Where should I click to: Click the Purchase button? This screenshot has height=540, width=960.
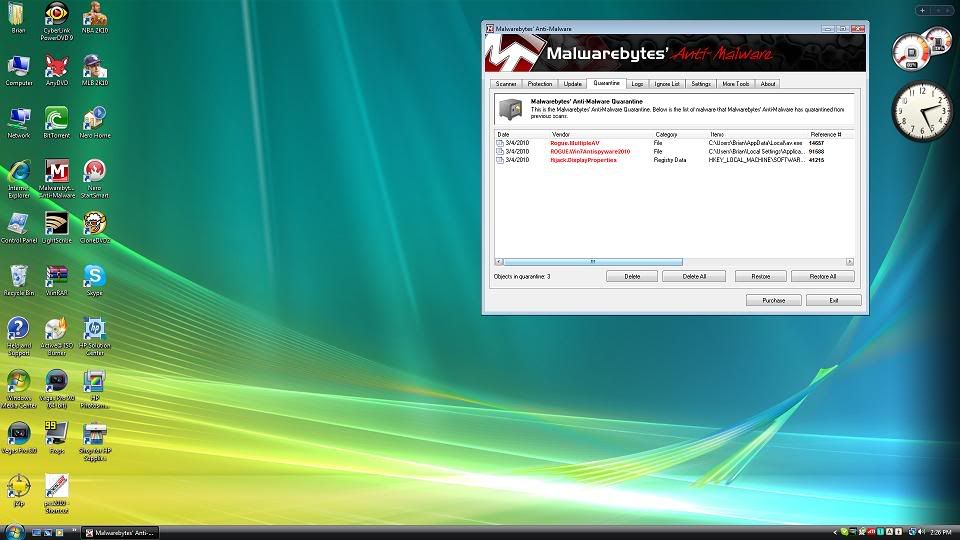pos(773,301)
